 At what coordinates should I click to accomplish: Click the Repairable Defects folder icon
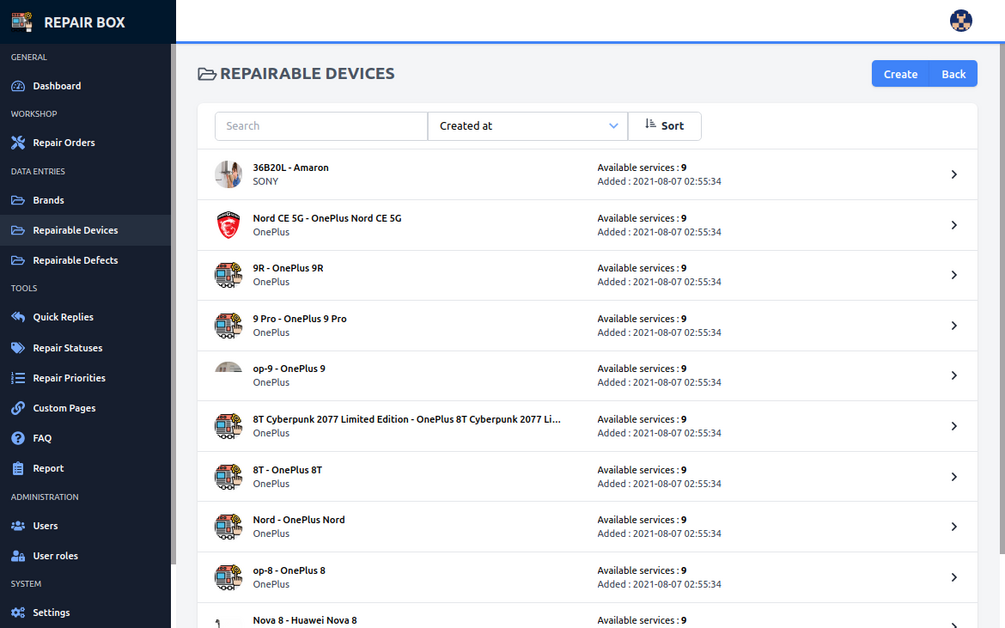click(x=18, y=261)
